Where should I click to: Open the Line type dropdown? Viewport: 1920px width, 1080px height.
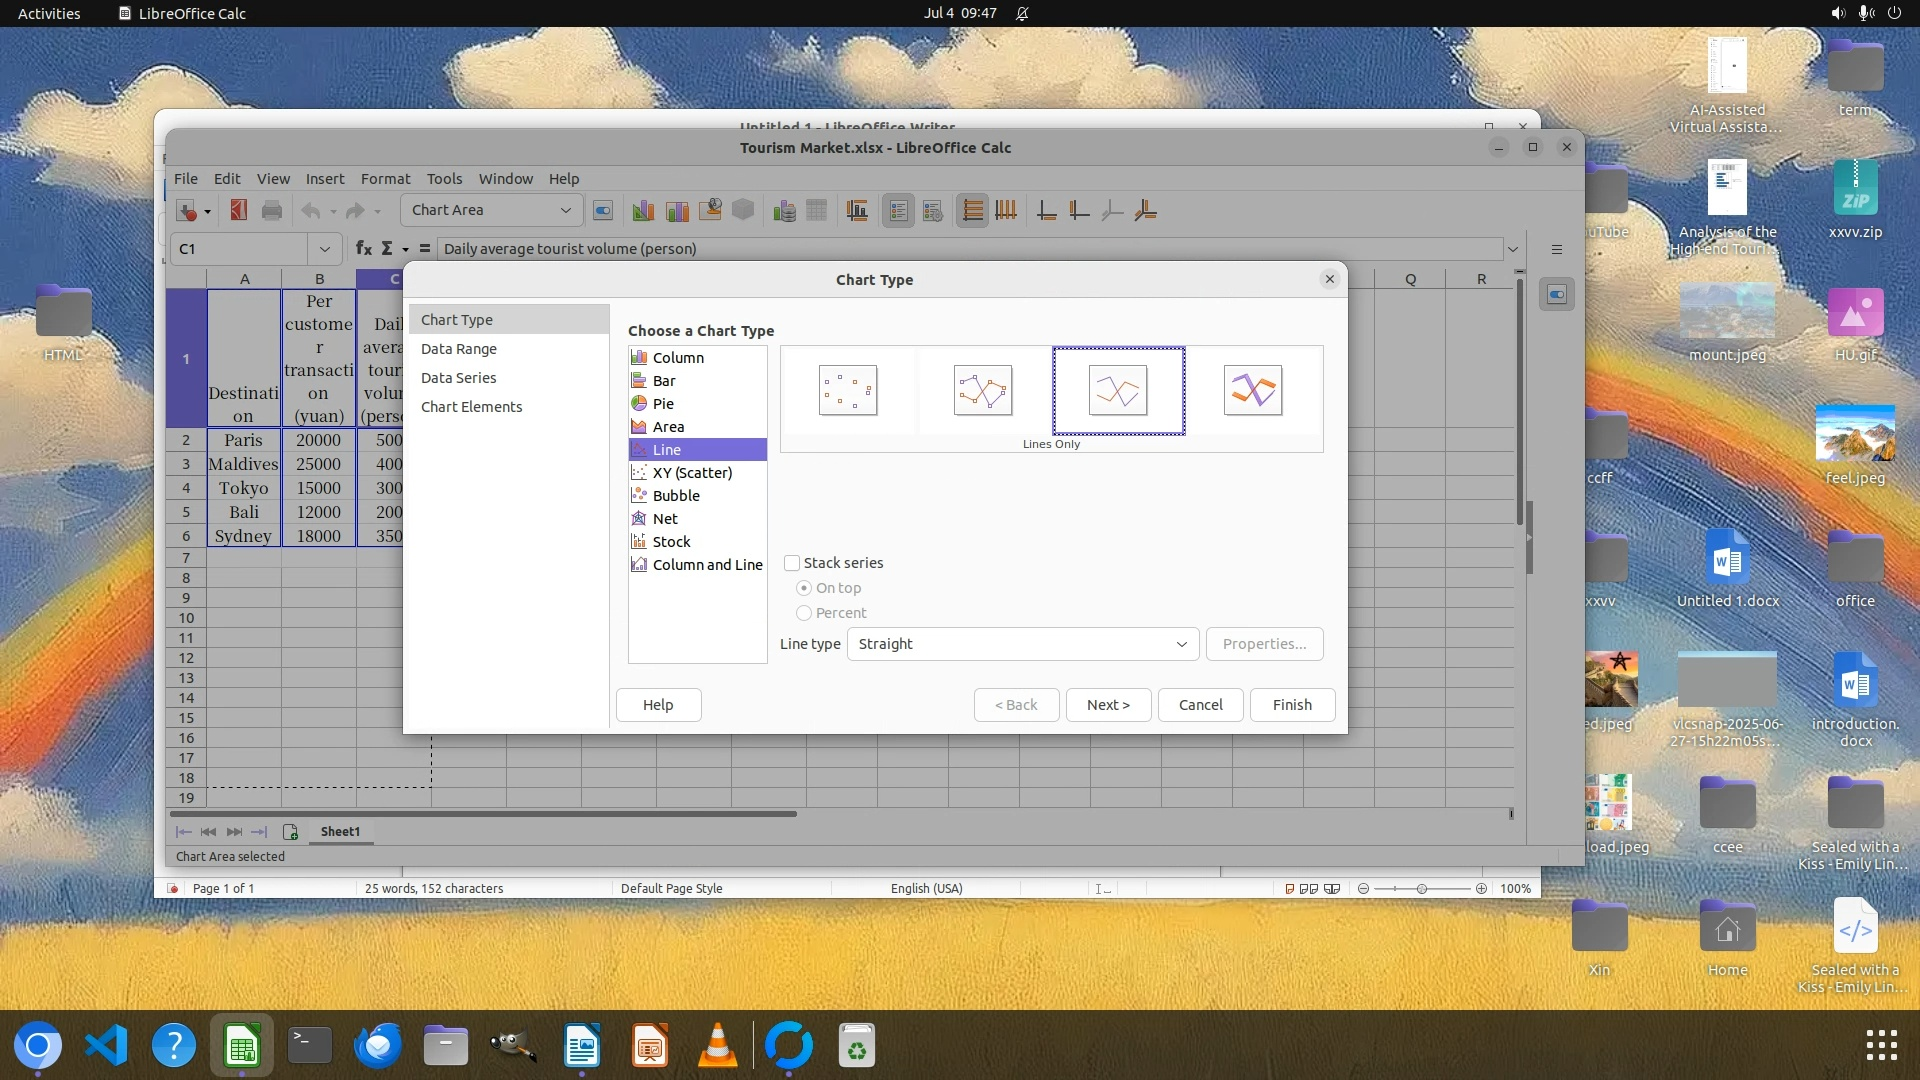(1022, 644)
